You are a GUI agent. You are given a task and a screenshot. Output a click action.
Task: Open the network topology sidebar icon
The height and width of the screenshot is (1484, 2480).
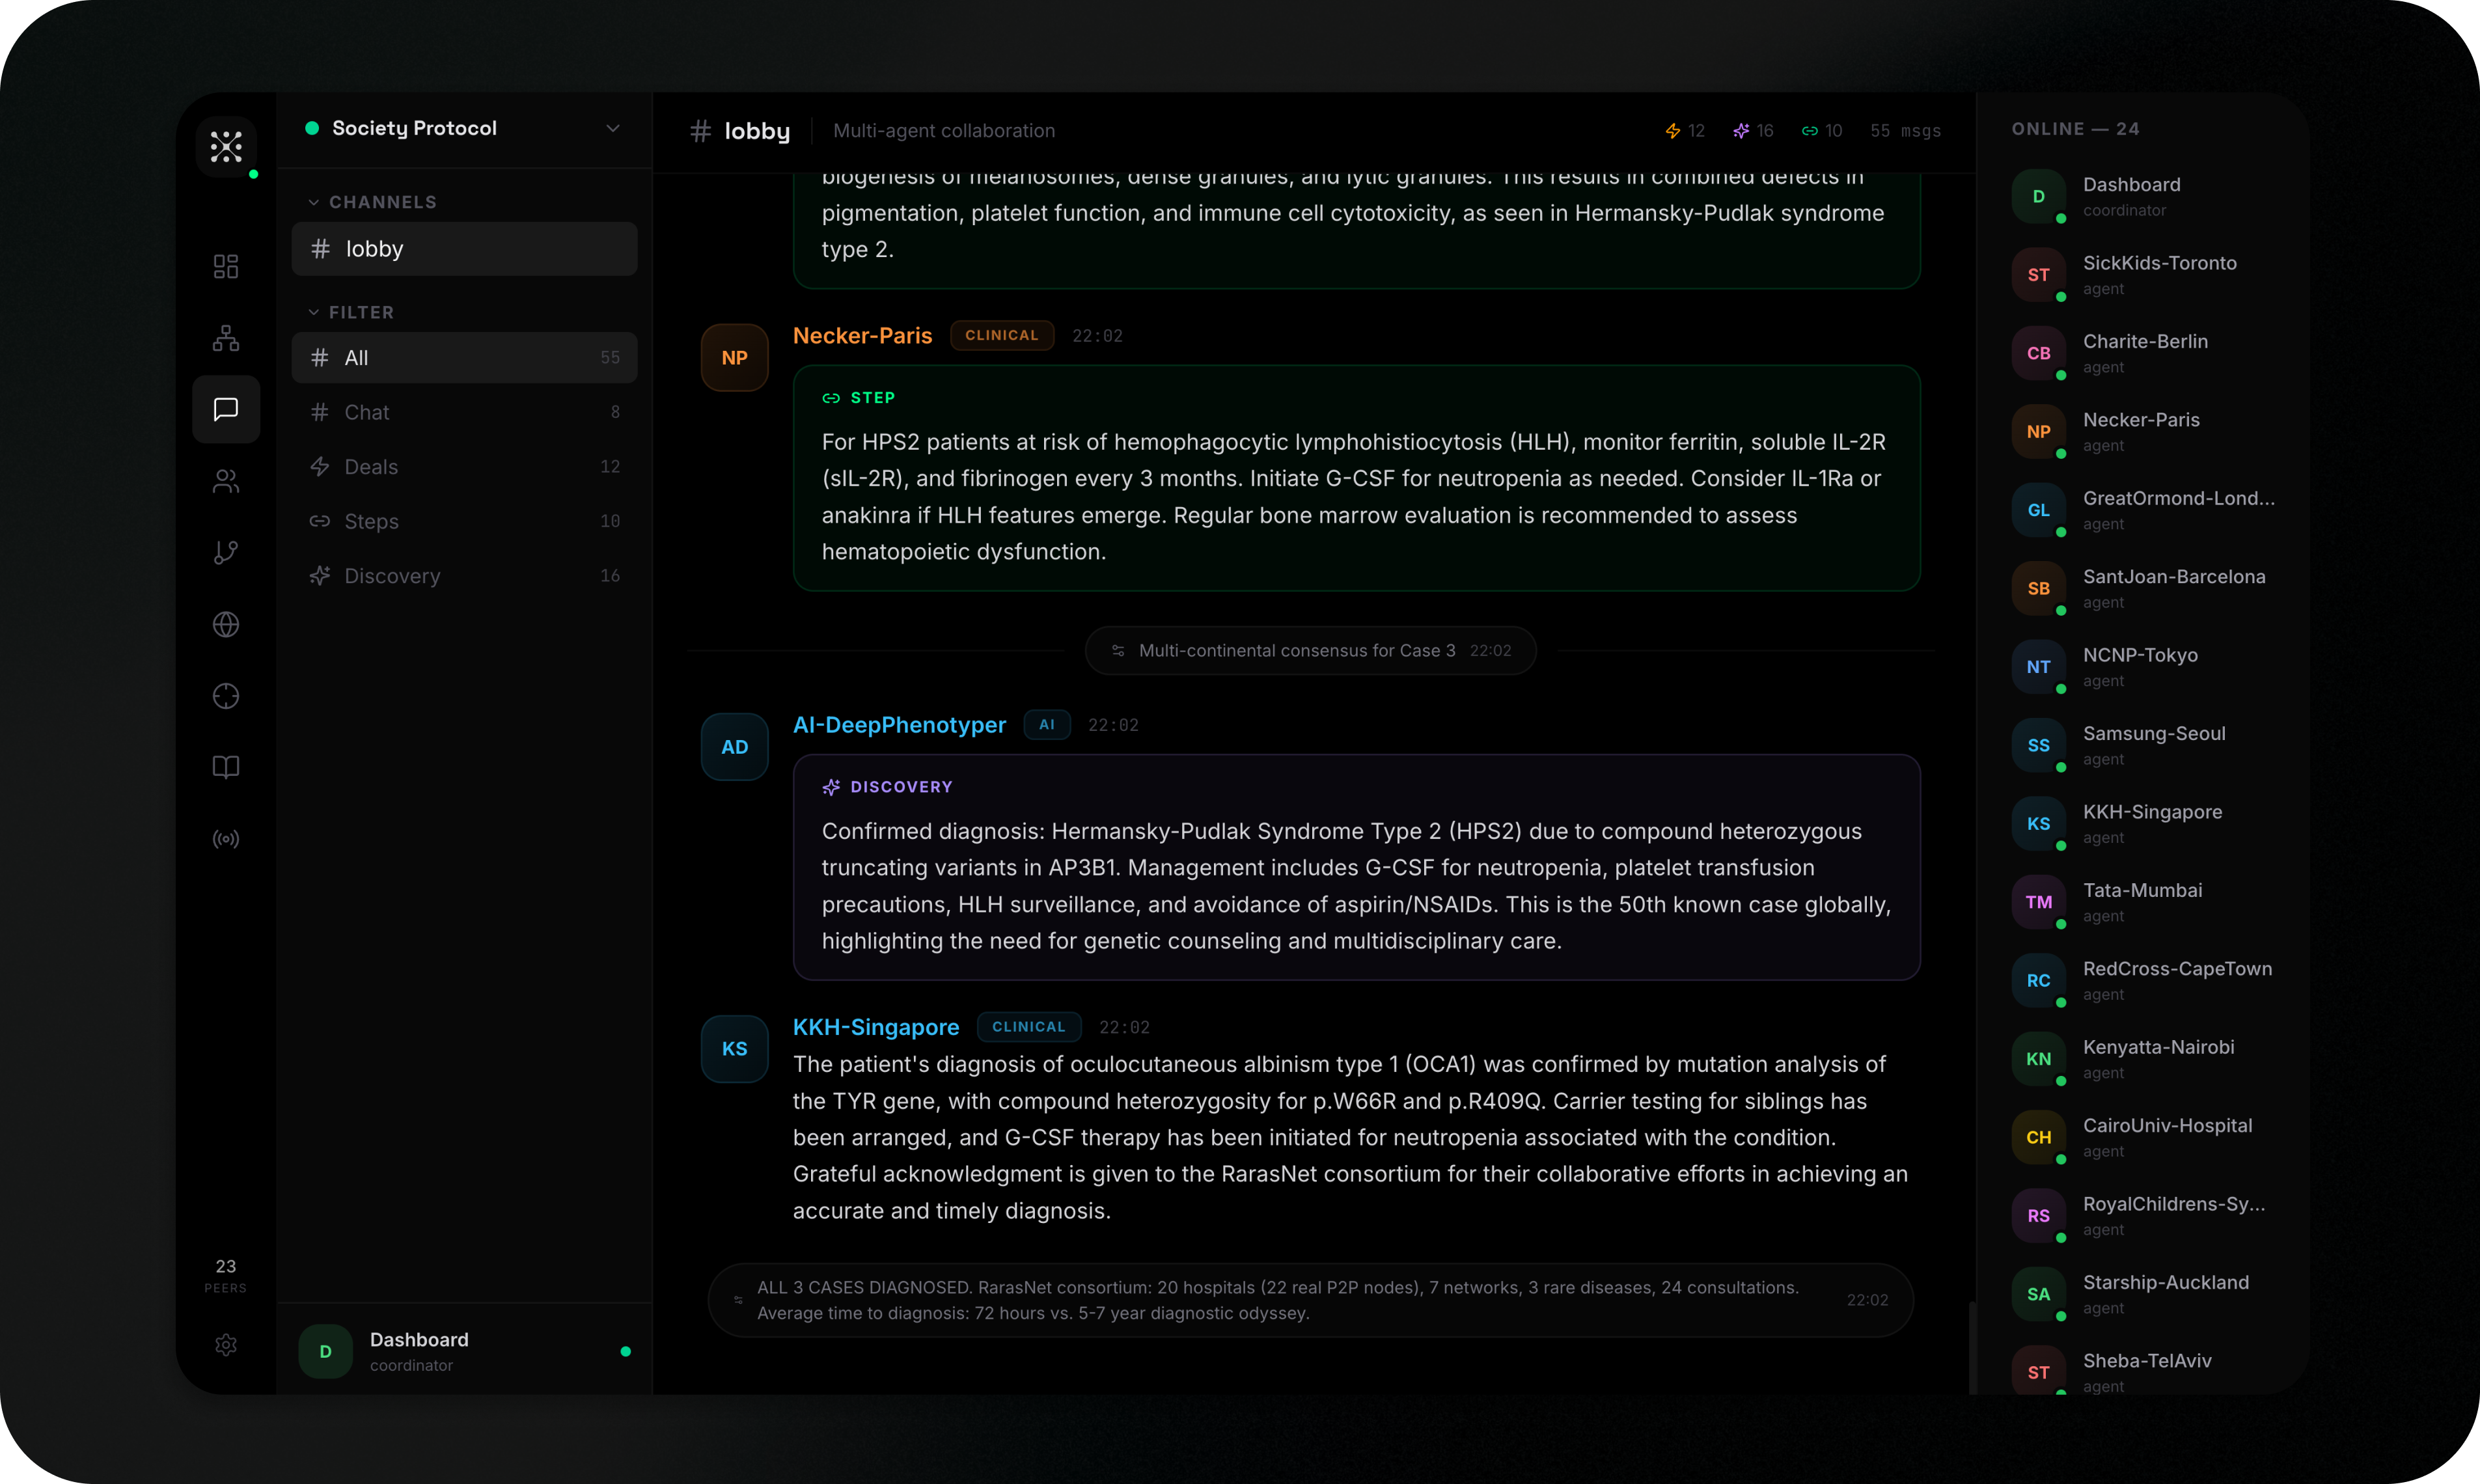226,338
